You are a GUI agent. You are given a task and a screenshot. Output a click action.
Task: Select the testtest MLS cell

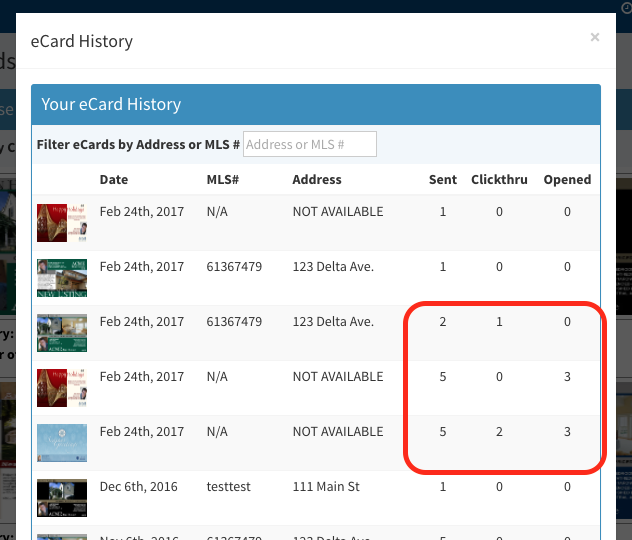229,486
